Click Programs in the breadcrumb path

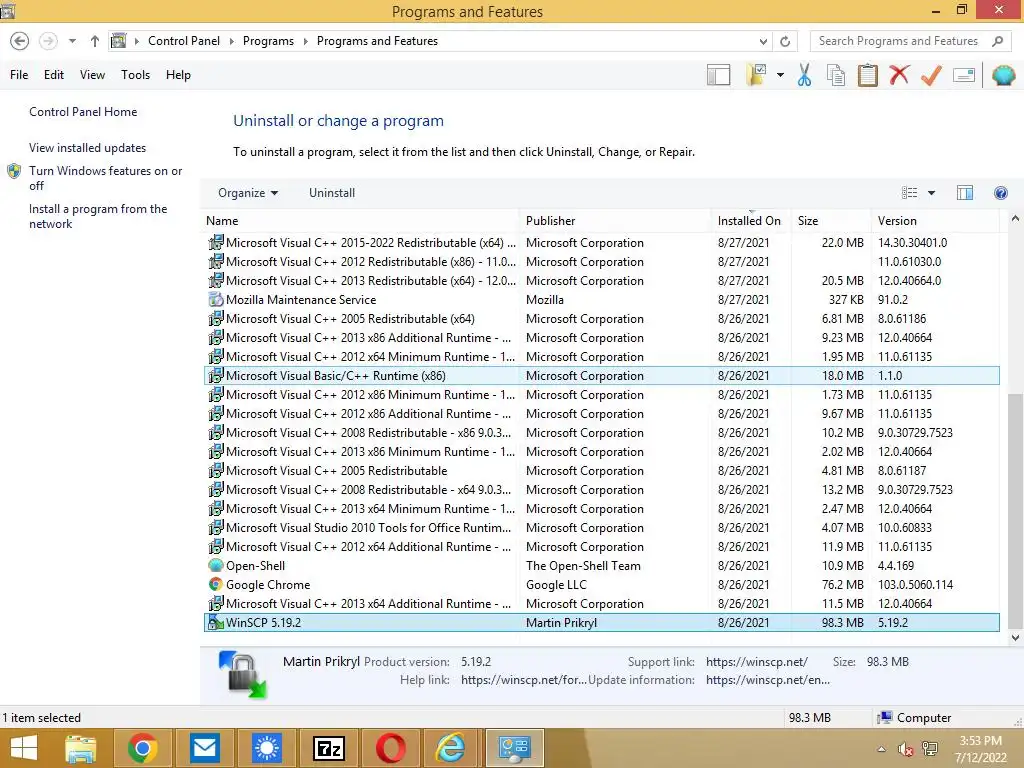point(268,41)
